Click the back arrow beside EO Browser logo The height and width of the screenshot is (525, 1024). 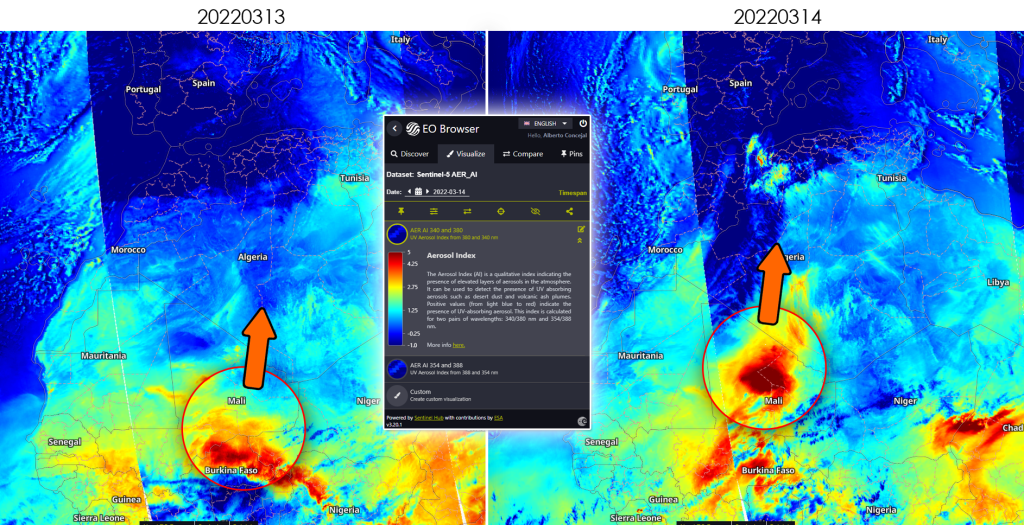click(x=394, y=128)
